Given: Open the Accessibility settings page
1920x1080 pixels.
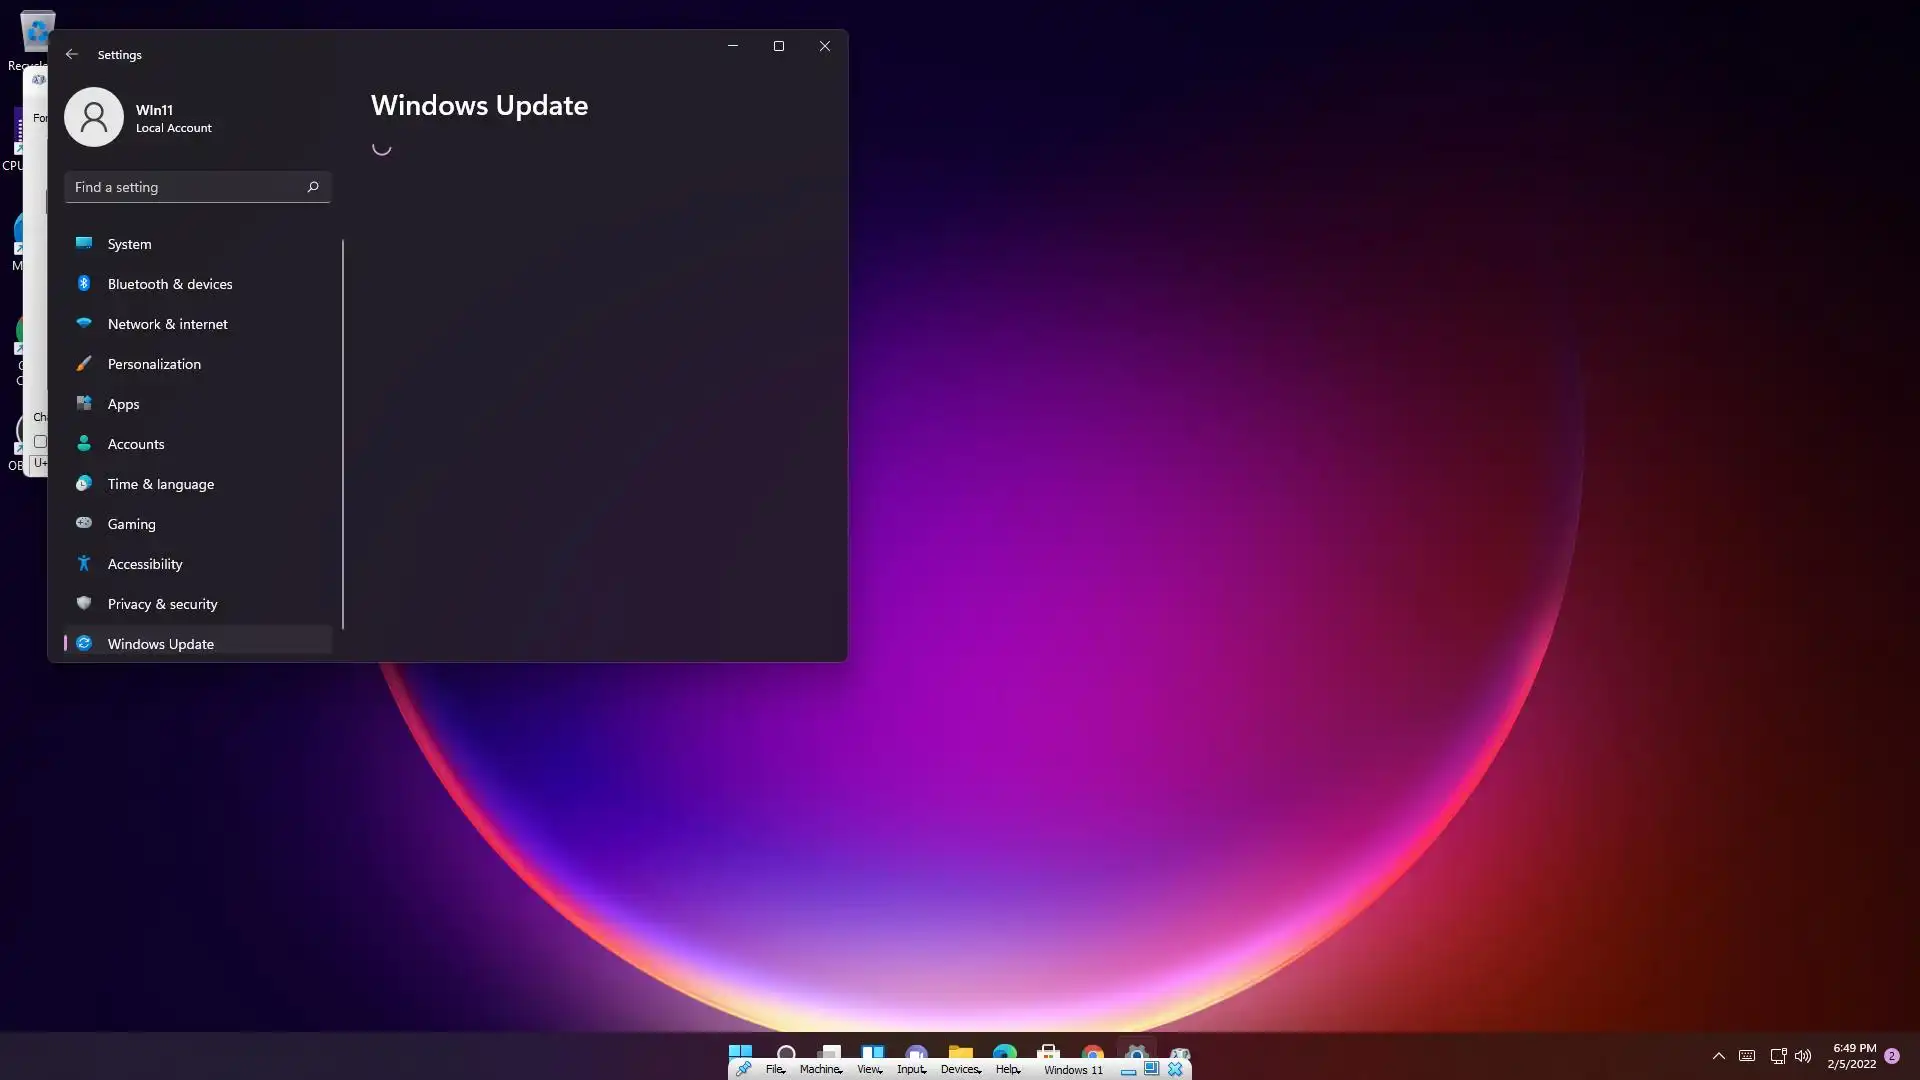Looking at the screenshot, I should (x=145, y=564).
